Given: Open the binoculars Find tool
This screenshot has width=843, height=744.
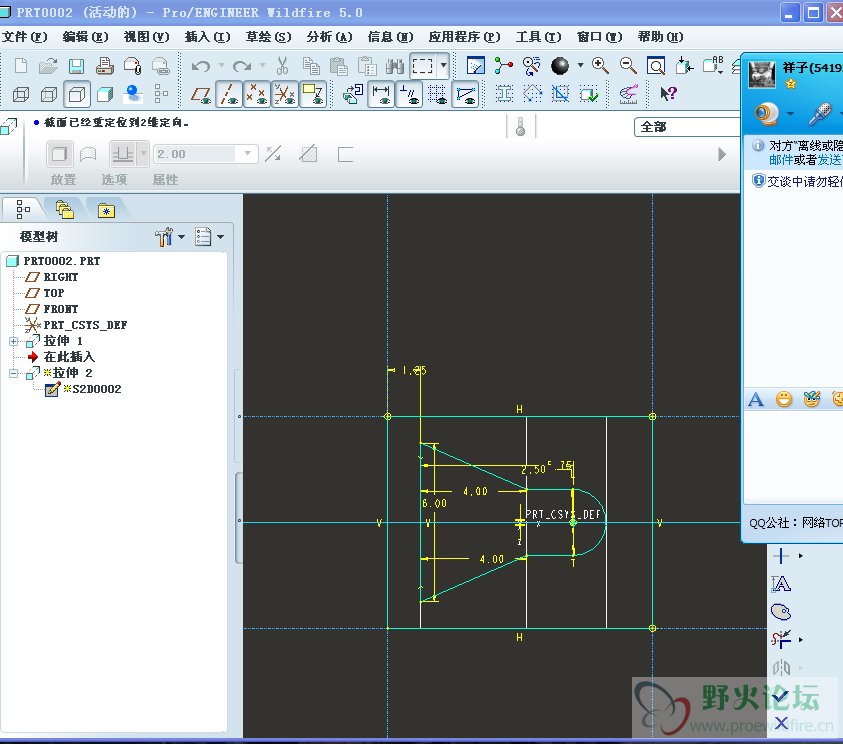Looking at the screenshot, I should [x=395, y=66].
